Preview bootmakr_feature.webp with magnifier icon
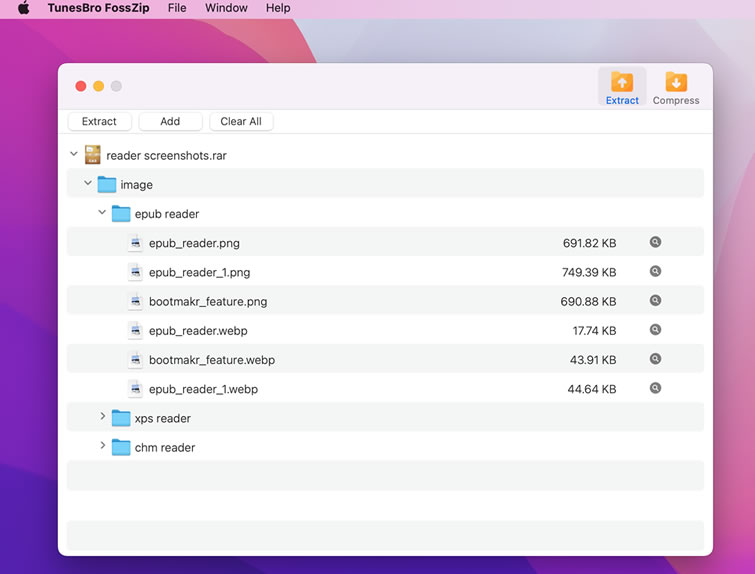 point(655,359)
